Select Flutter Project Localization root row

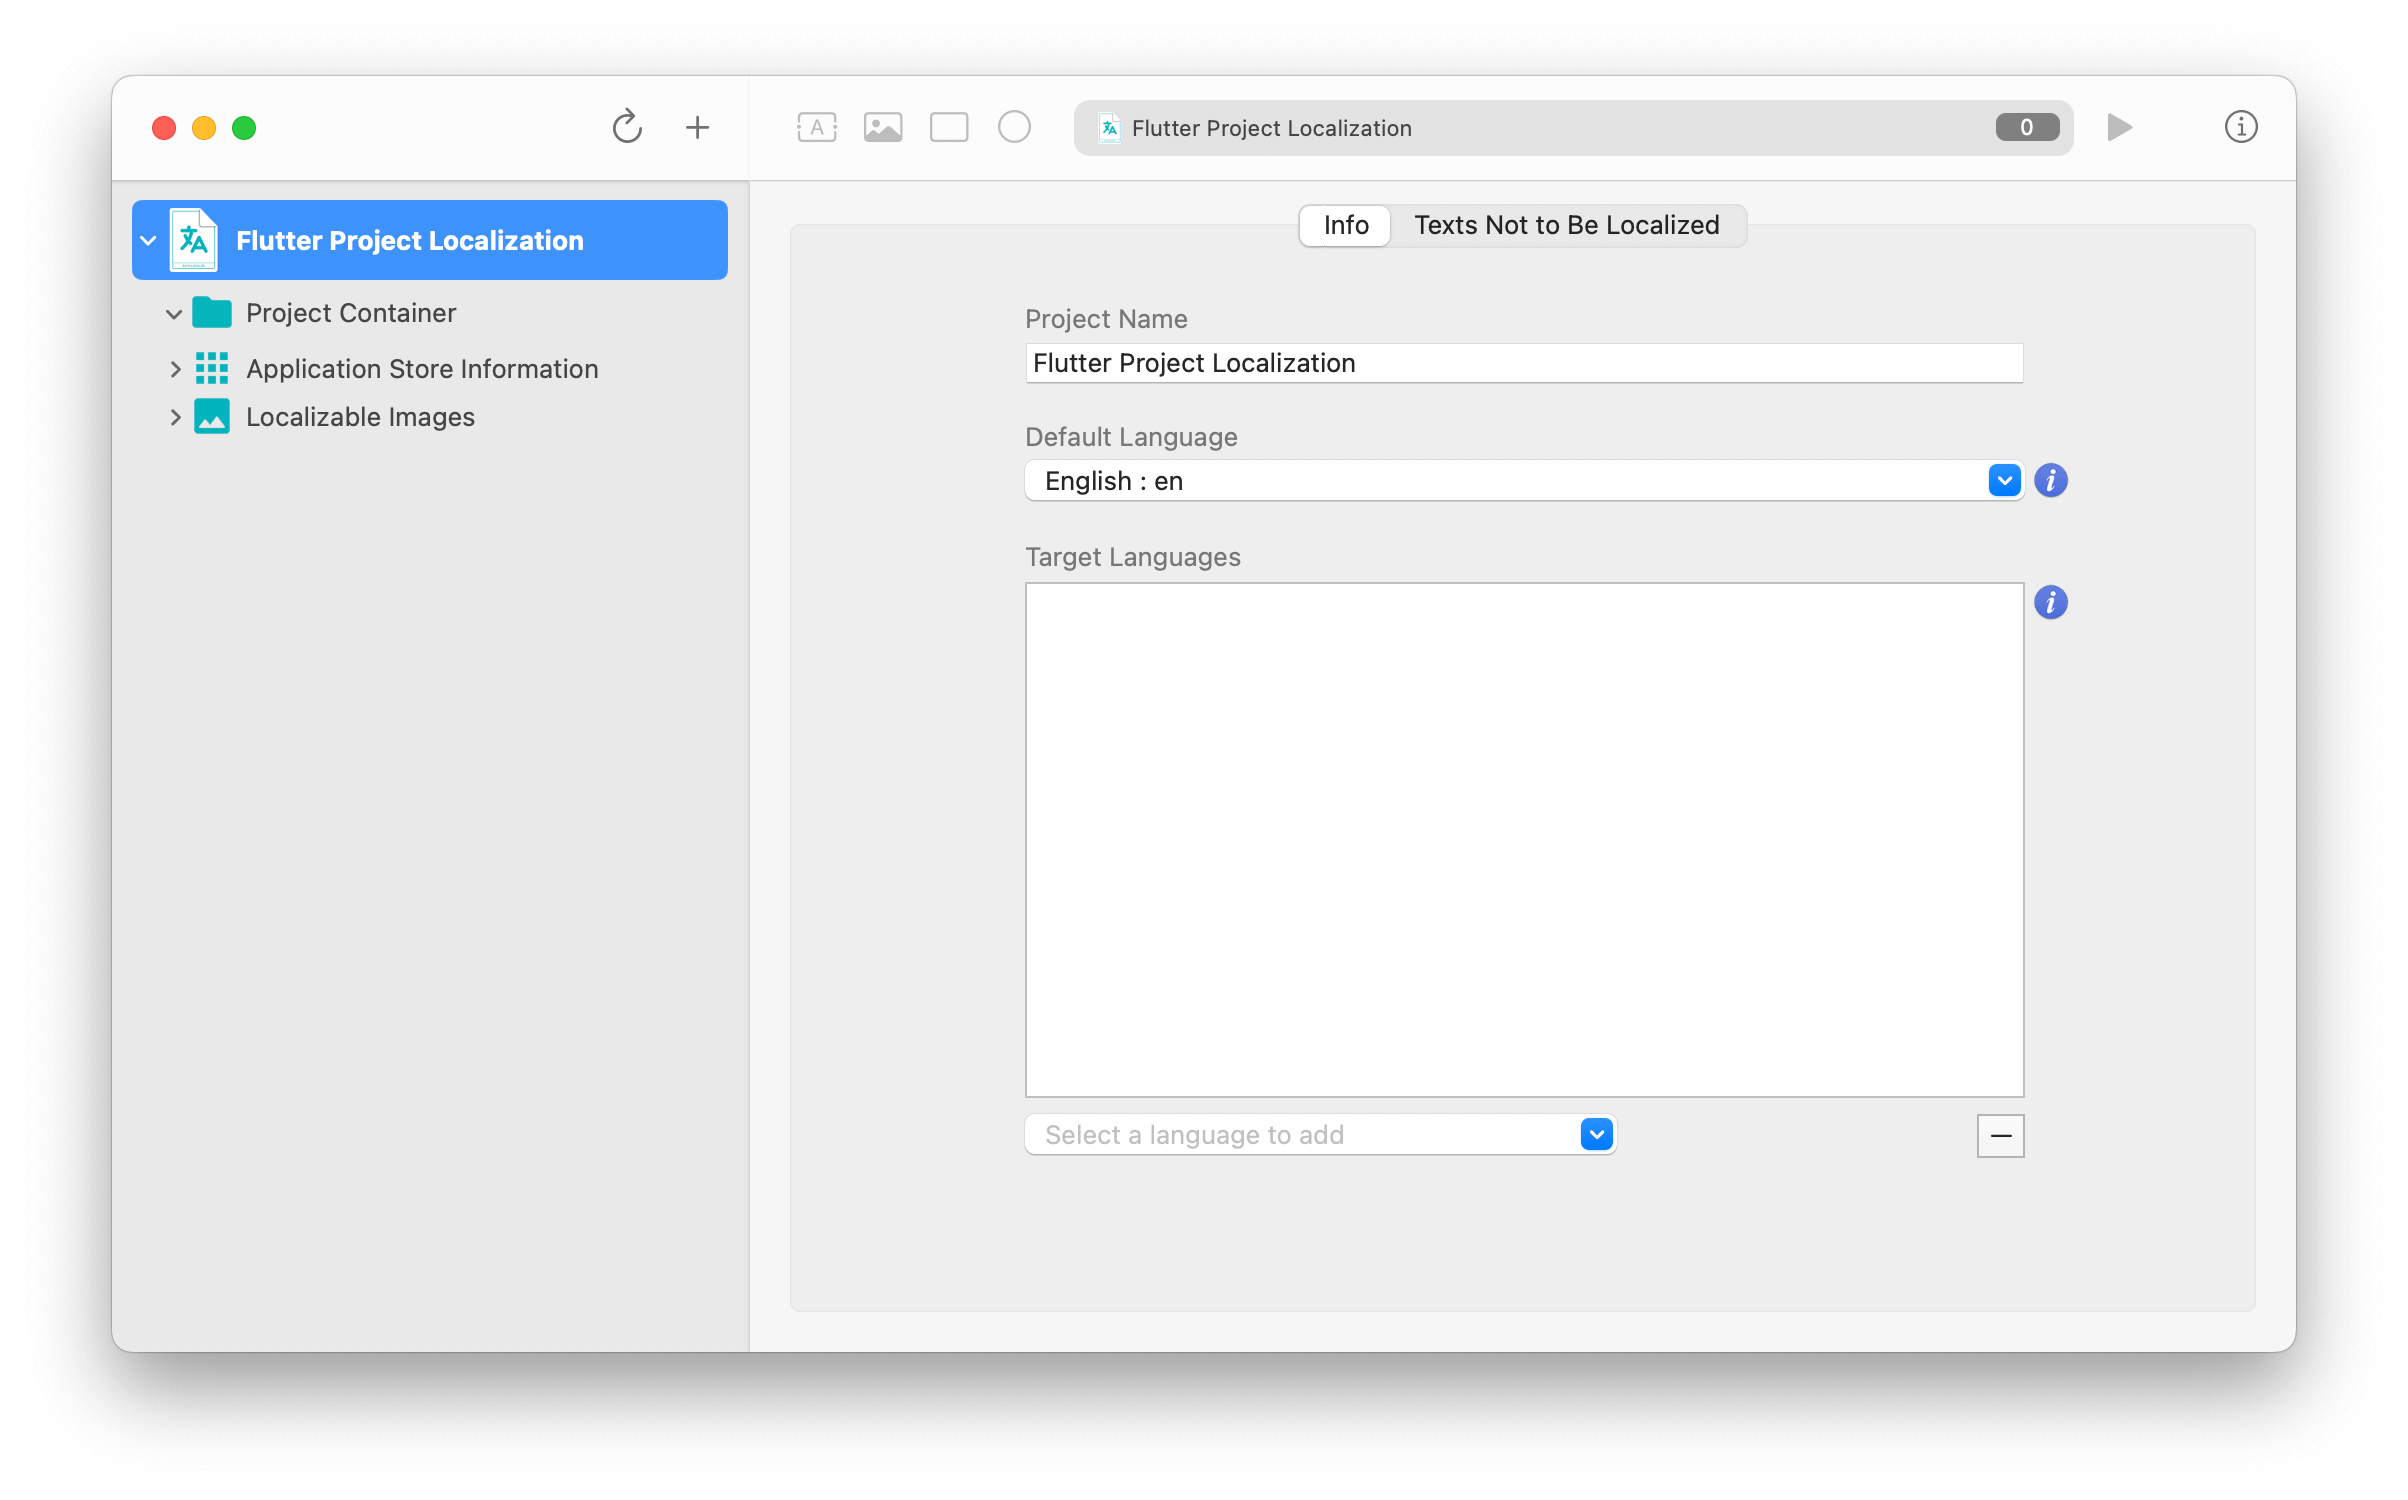[430, 240]
